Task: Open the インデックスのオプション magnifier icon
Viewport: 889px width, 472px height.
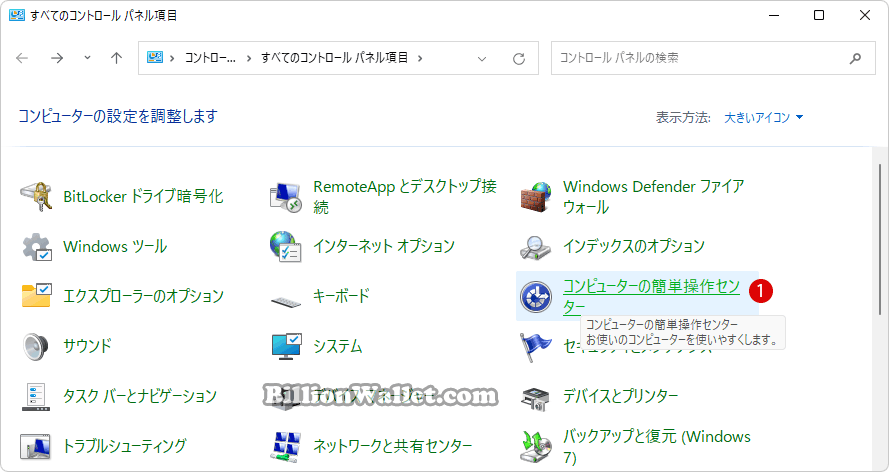Action: (536, 247)
